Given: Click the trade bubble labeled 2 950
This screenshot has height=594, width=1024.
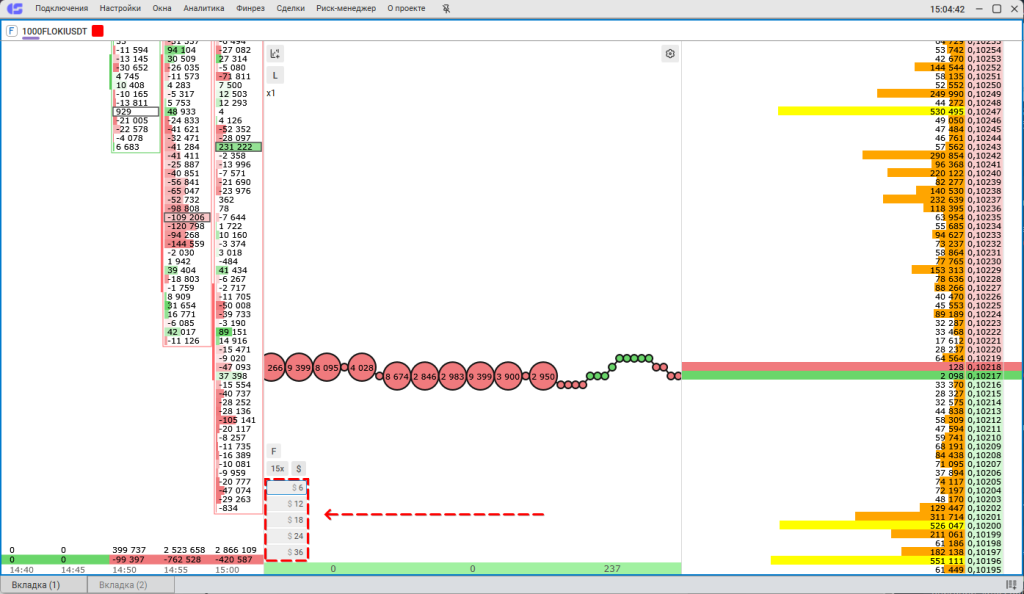Looking at the screenshot, I should point(543,376).
